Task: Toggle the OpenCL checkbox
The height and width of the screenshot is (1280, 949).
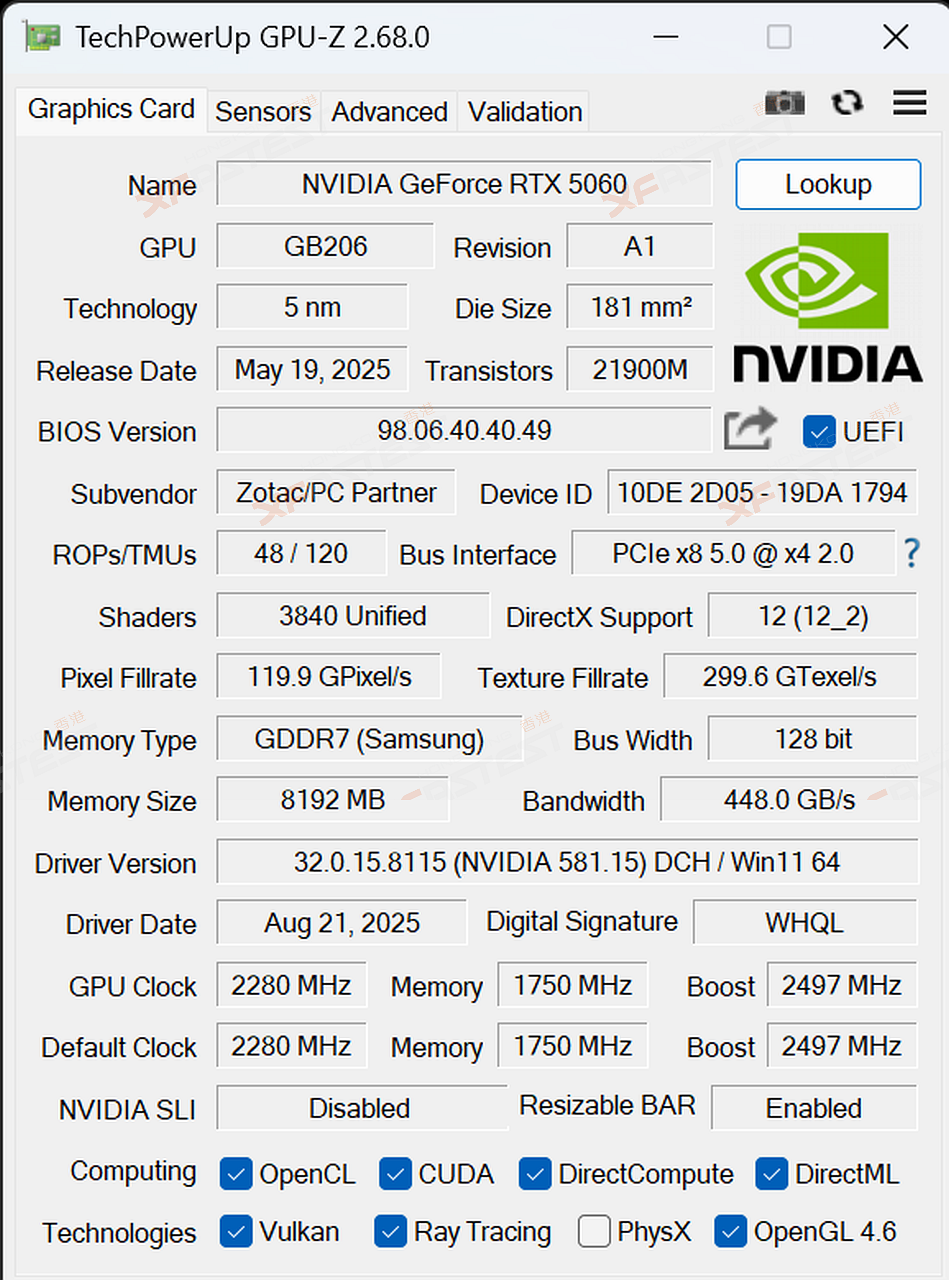Action: pos(236,1174)
